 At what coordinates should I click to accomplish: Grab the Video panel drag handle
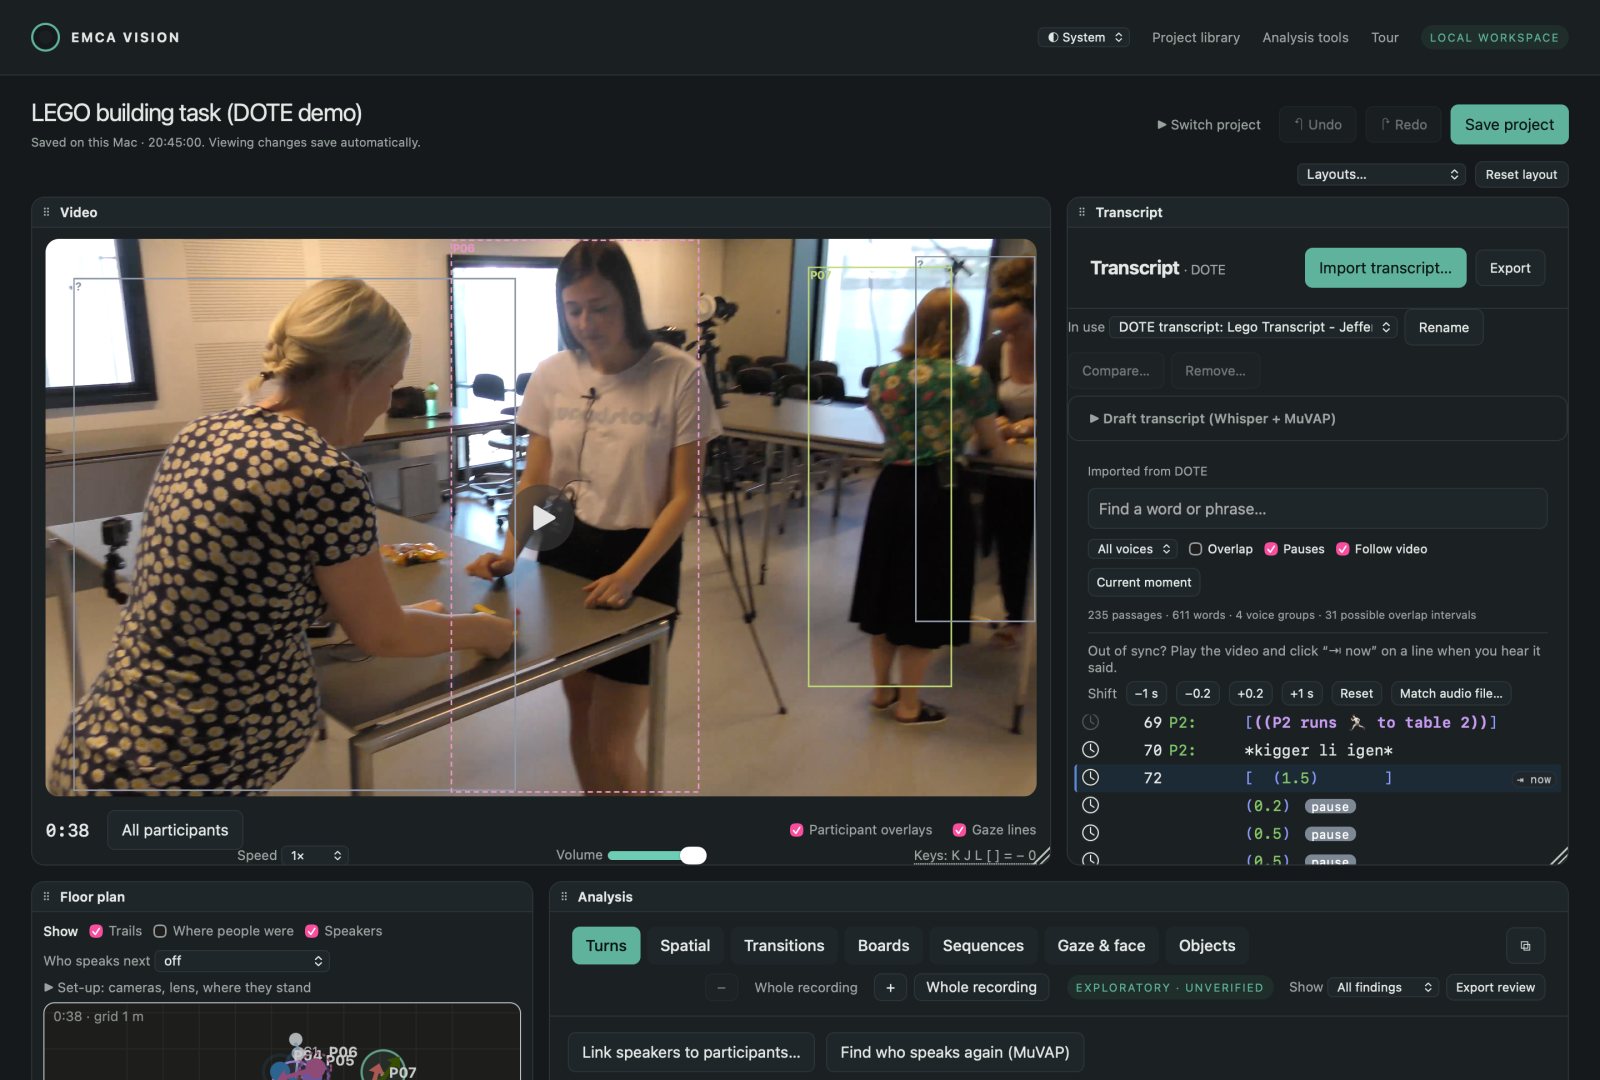46,212
